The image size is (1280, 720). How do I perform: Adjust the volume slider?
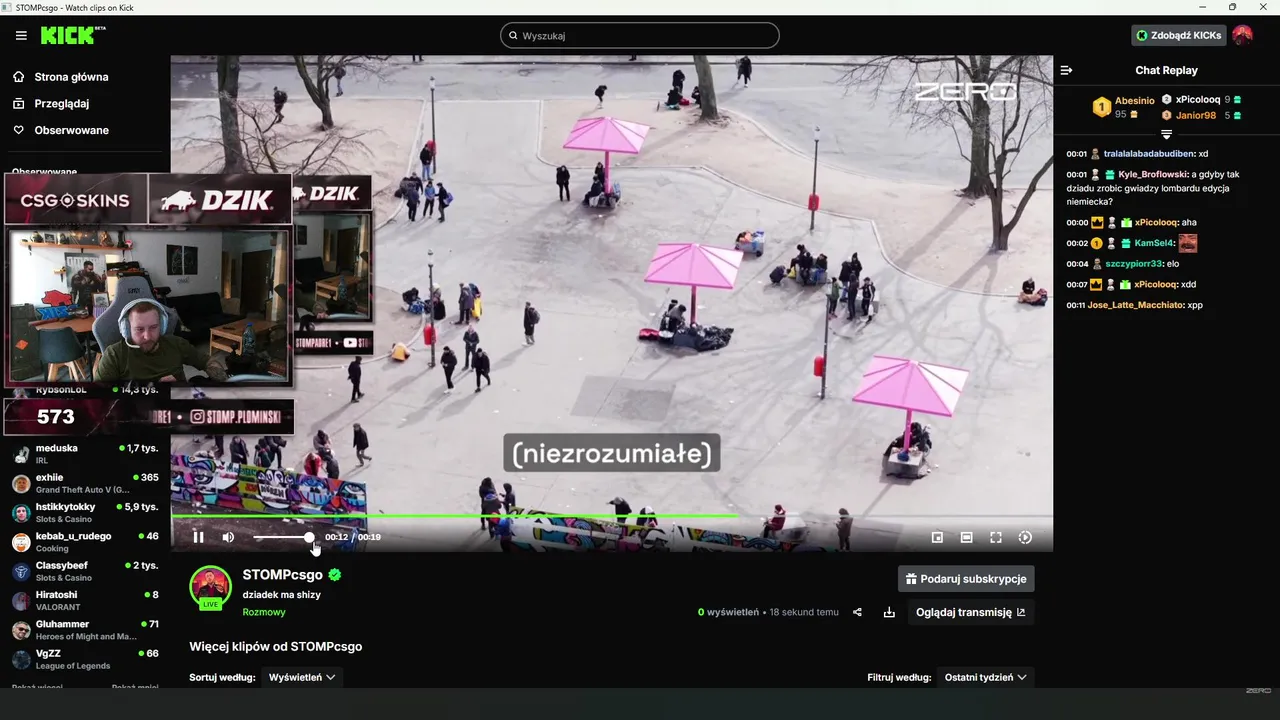[281, 537]
